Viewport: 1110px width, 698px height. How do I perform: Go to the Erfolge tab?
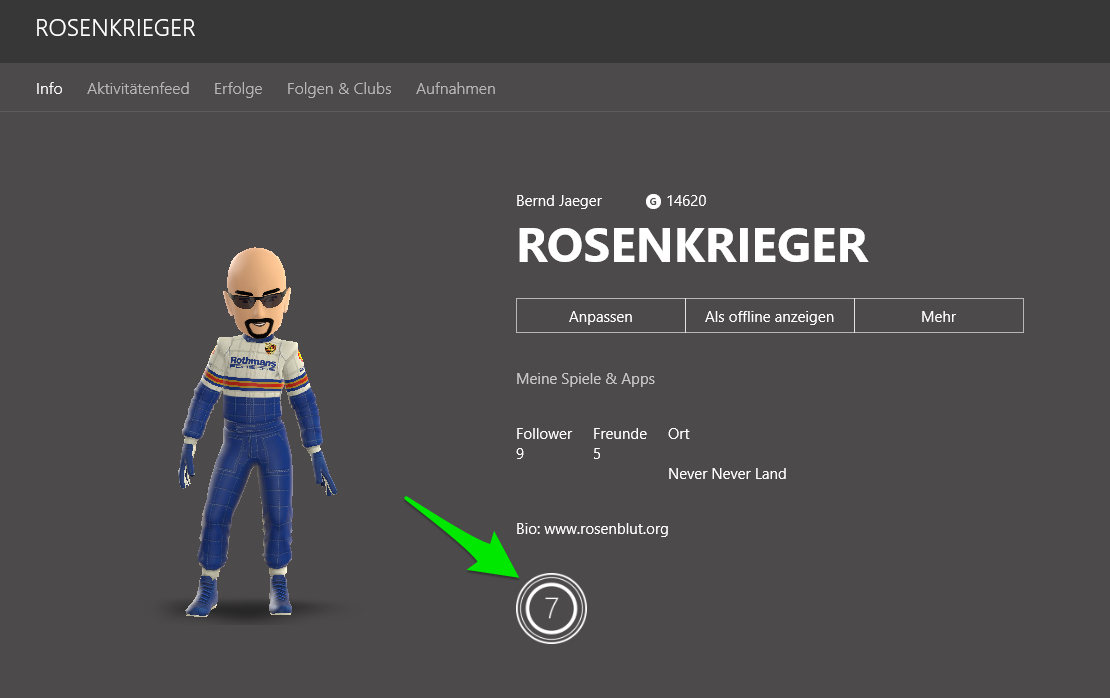tap(238, 89)
